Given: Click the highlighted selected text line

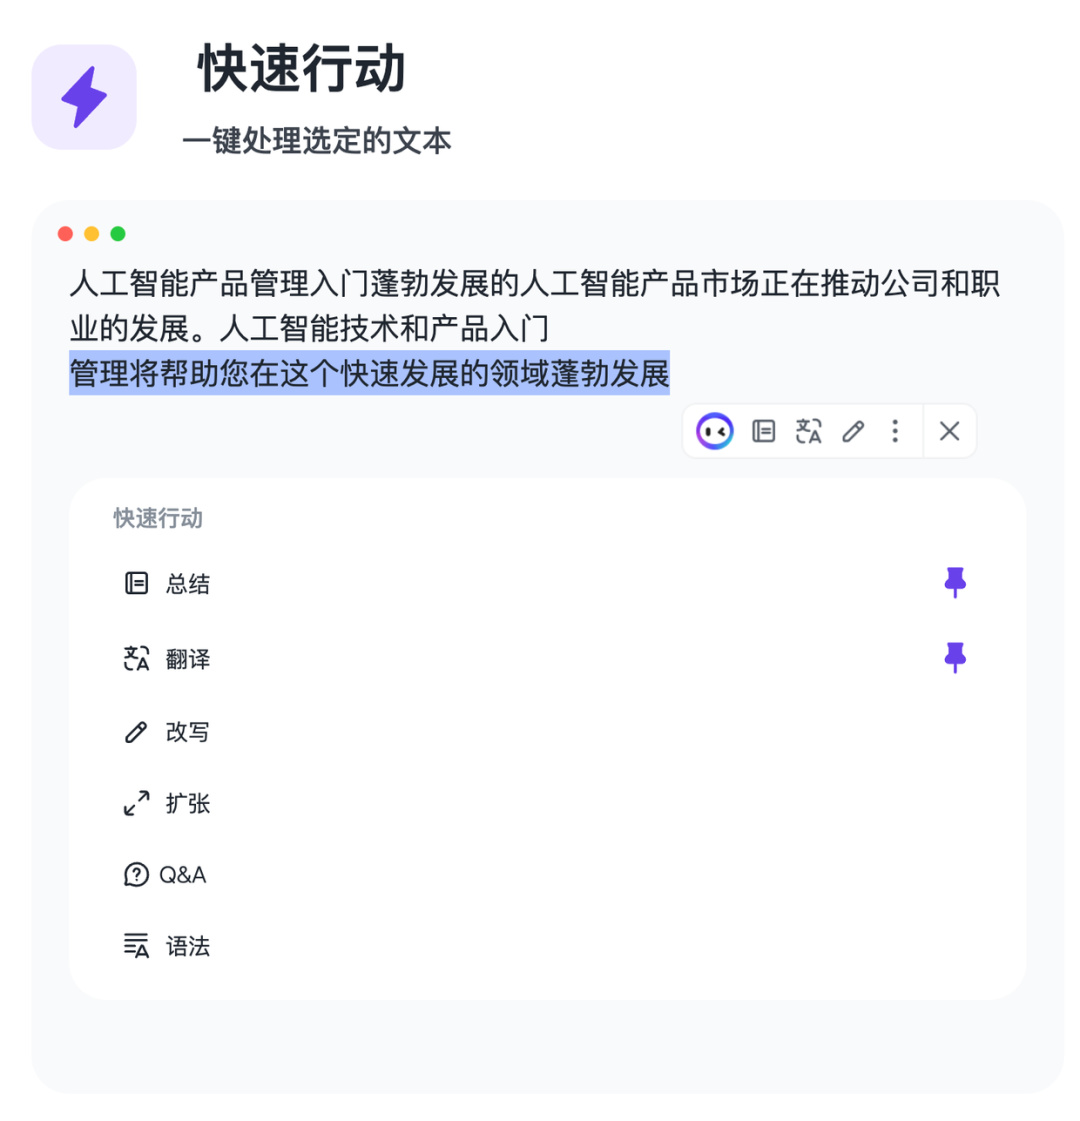Looking at the screenshot, I should [x=370, y=373].
